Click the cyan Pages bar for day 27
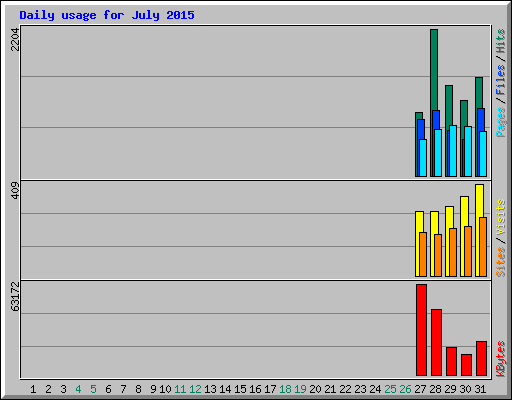Viewport: 512px width, 400px height. [x=423, y=158]
